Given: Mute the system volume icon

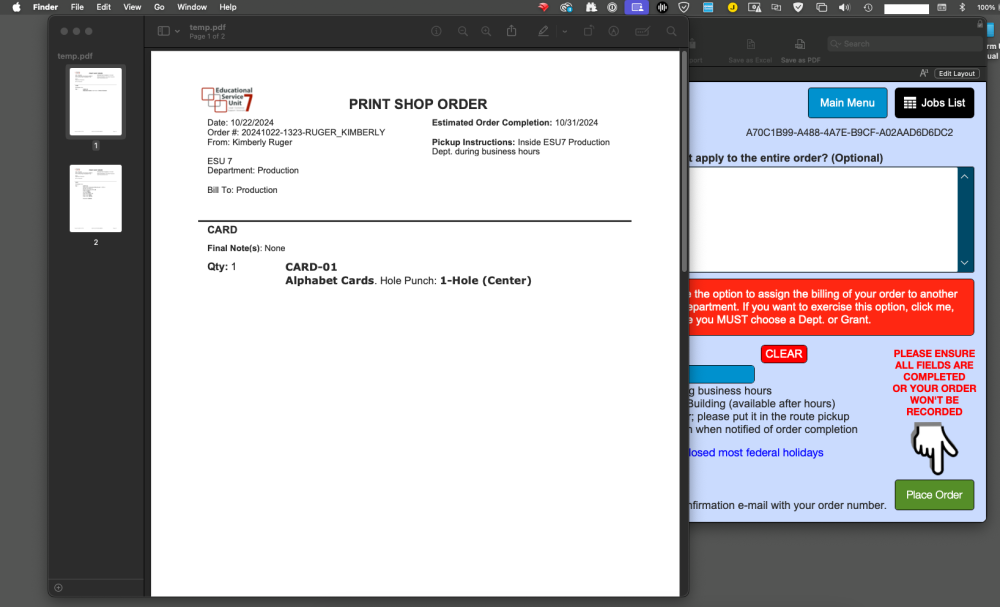Looking at the screenshot, I should [x=844, y=7].
